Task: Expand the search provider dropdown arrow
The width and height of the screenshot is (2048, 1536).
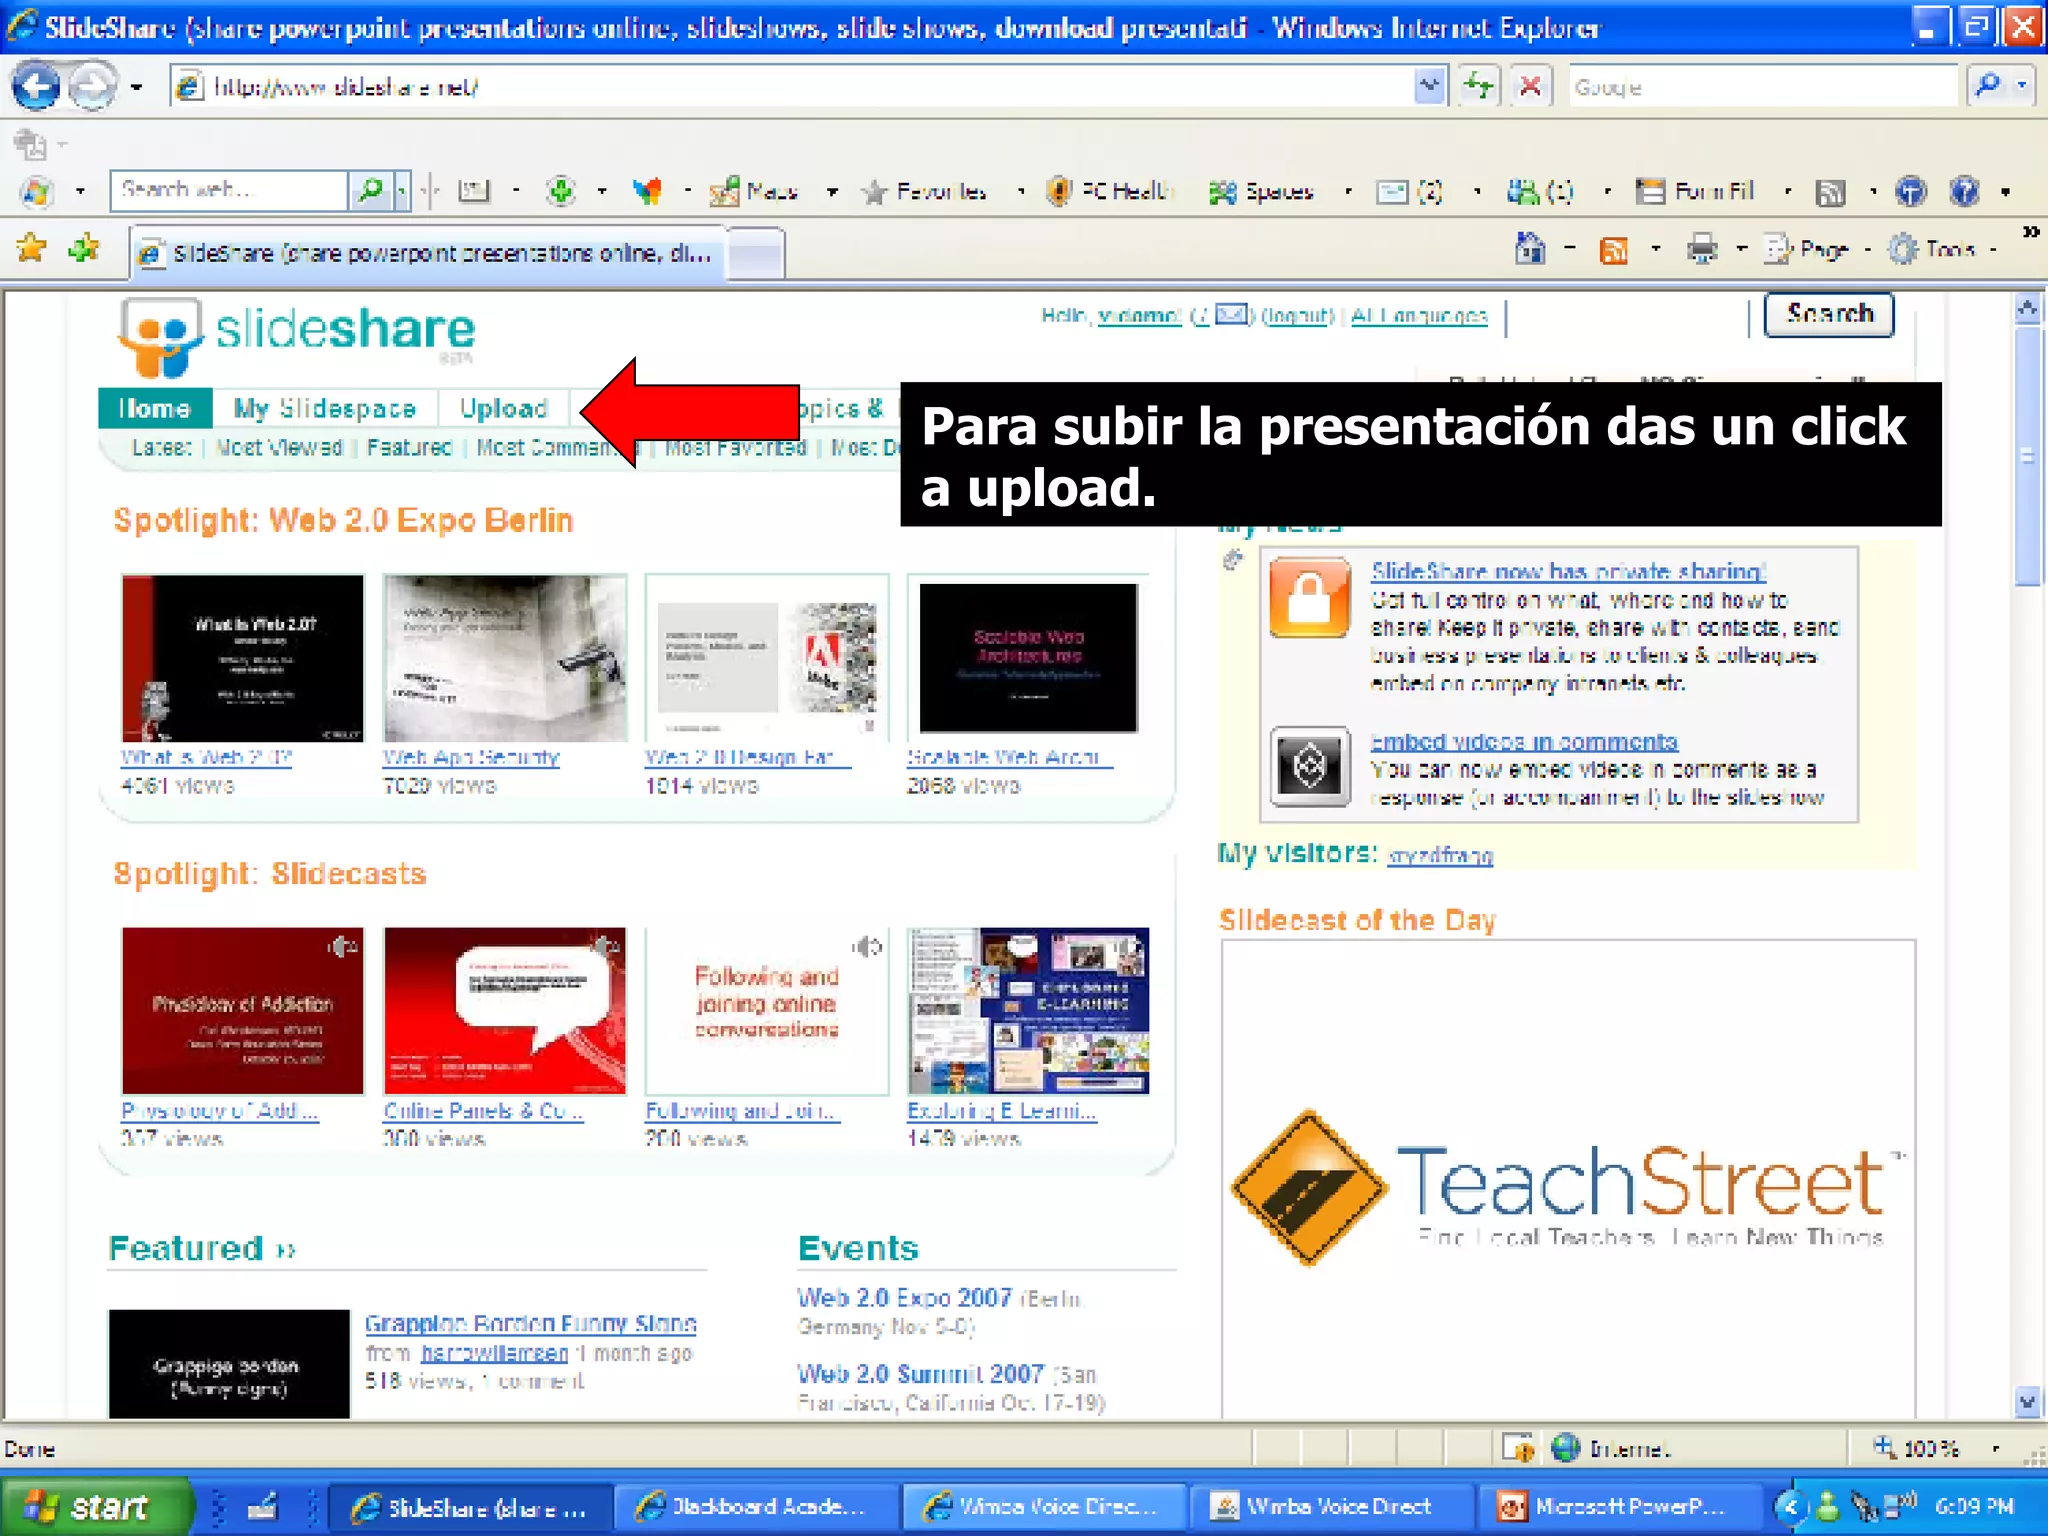Action: point(2022,86)
